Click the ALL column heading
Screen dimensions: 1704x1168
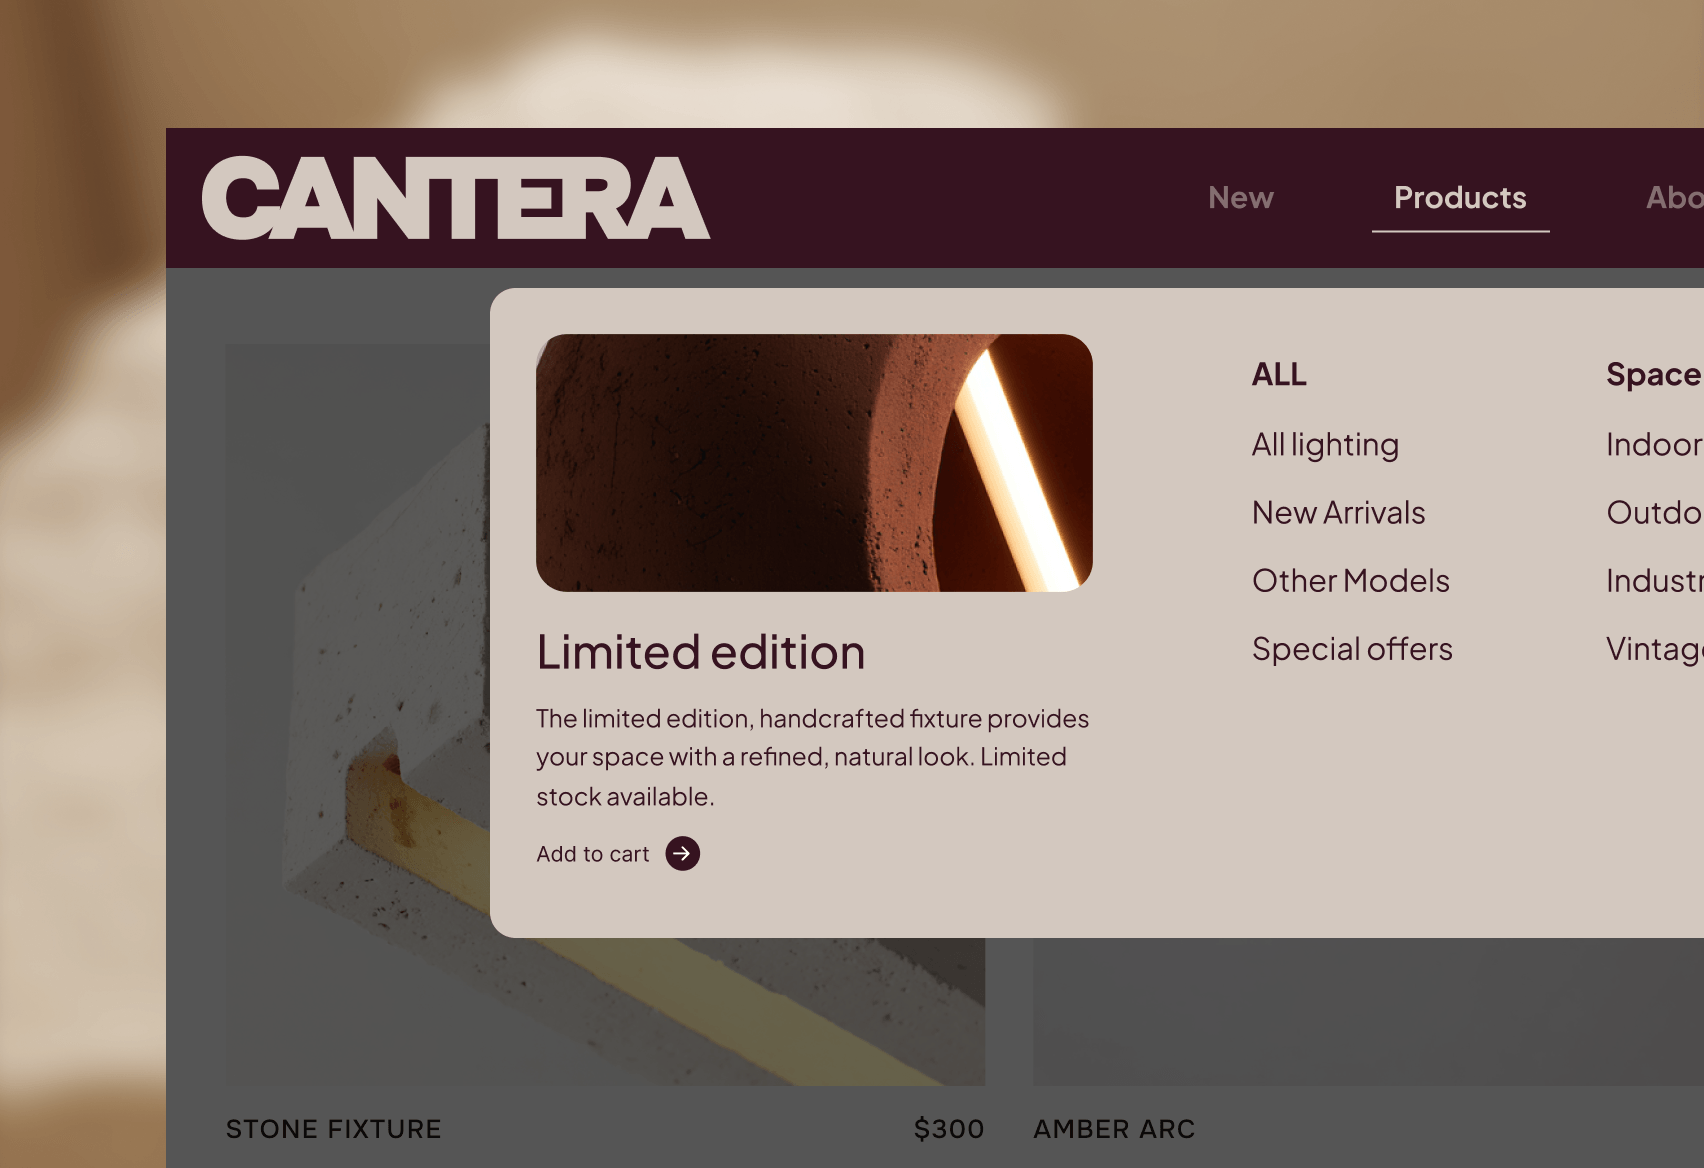click(x=1279, y=375)
